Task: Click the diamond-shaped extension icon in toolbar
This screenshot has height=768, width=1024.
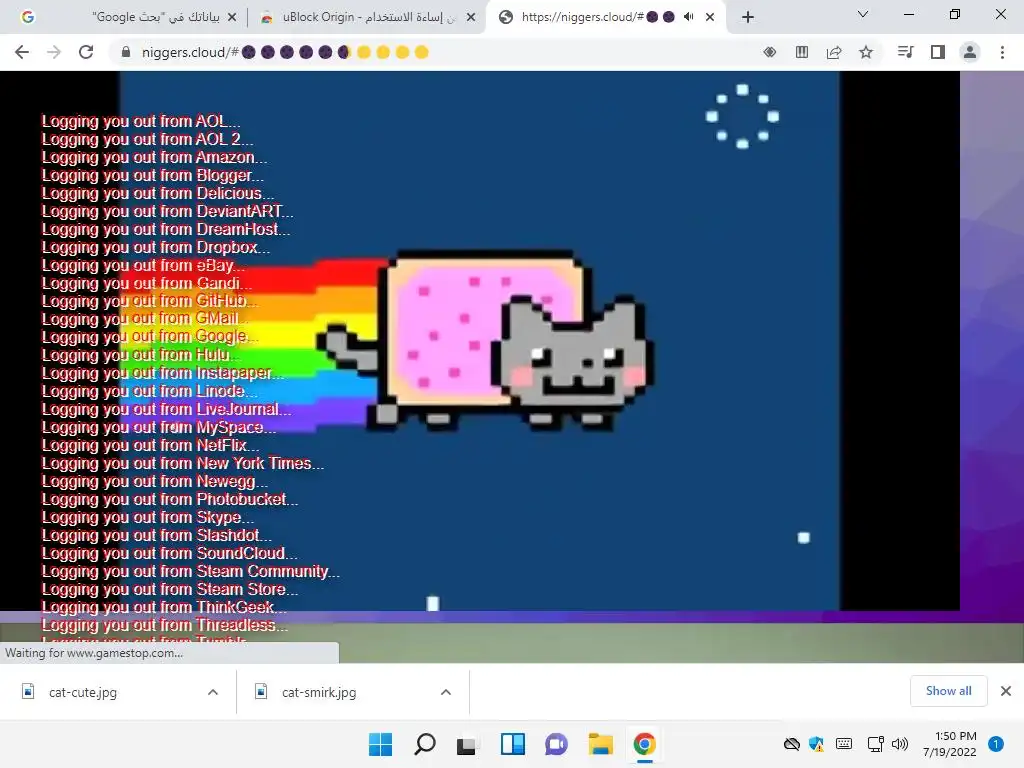Action: (770, 52)
